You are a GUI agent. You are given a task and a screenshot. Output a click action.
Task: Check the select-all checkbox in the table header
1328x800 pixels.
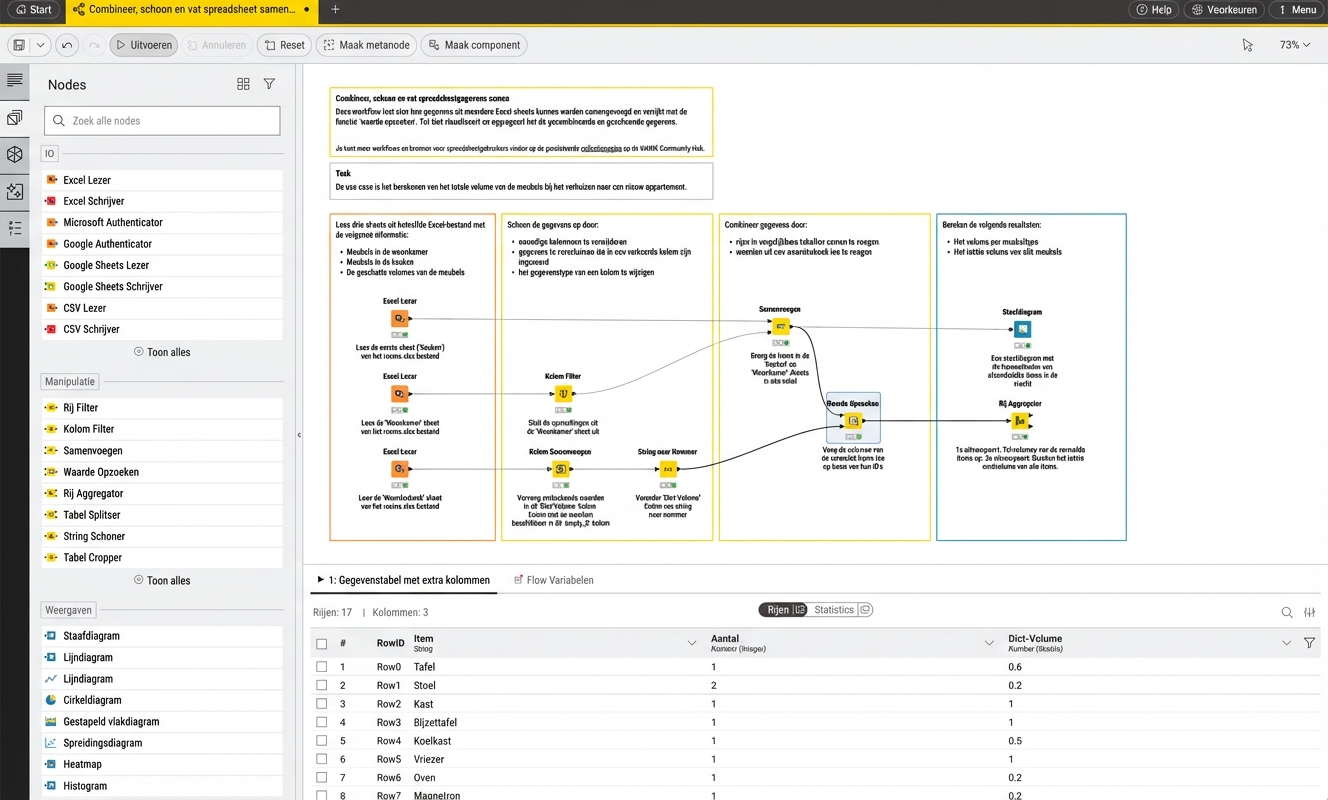tap(321, 642)
